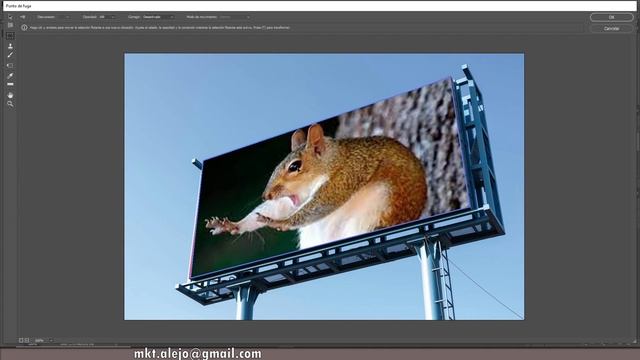Click the Cancelar button

point(611,29)
